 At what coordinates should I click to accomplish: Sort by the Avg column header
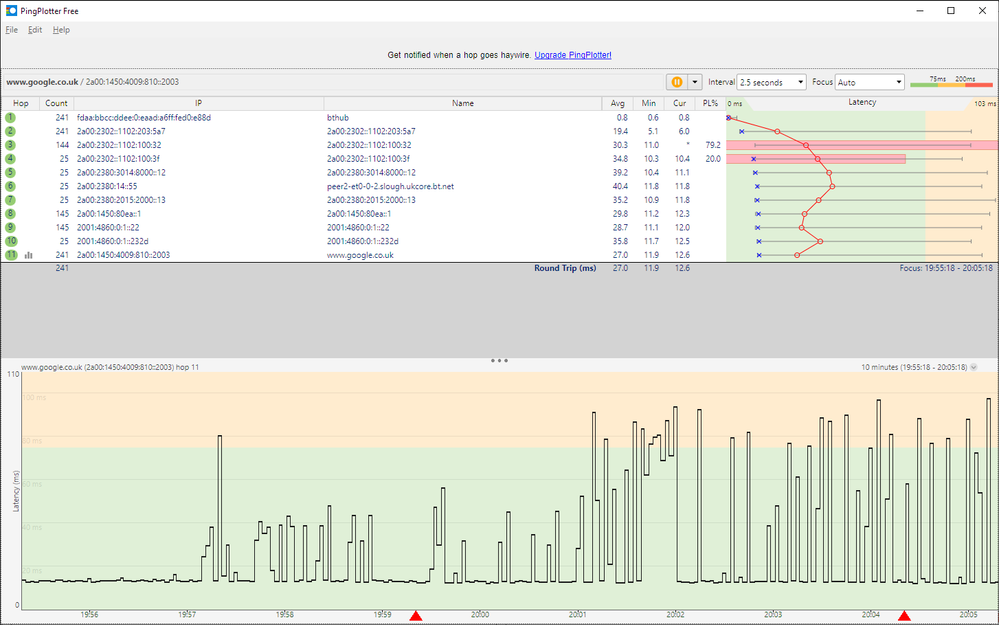[x=617, y=103]
